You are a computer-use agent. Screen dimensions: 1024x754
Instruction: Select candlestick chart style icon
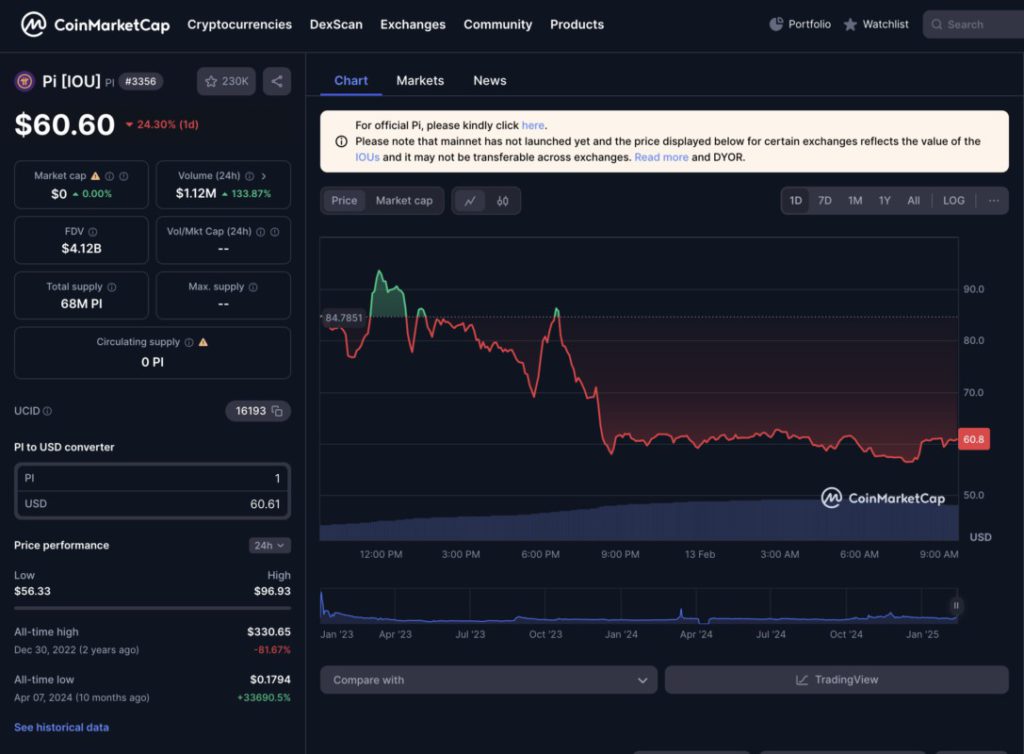[502, 201]
